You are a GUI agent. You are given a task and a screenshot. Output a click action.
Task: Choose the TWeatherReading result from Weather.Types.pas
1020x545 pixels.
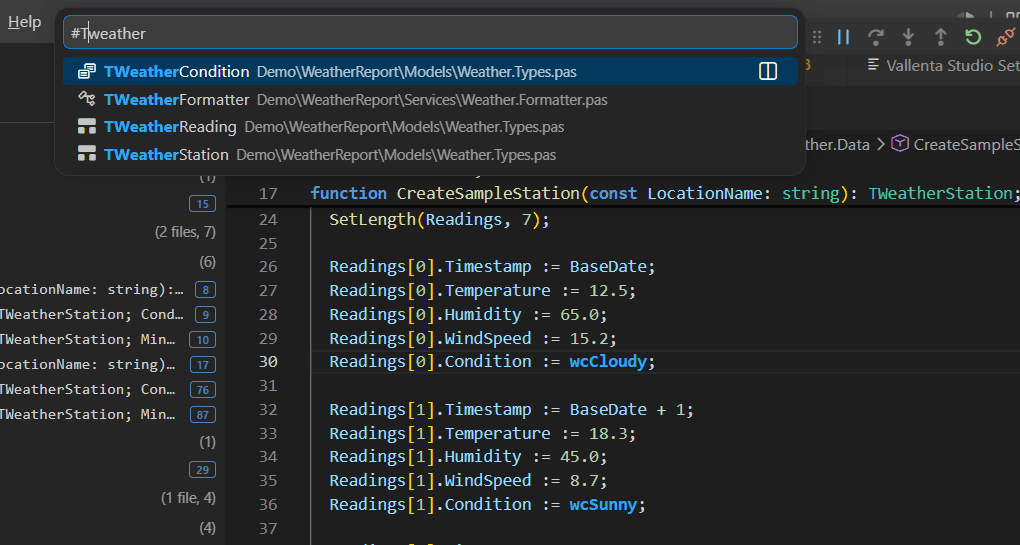(x=430, y=127)
